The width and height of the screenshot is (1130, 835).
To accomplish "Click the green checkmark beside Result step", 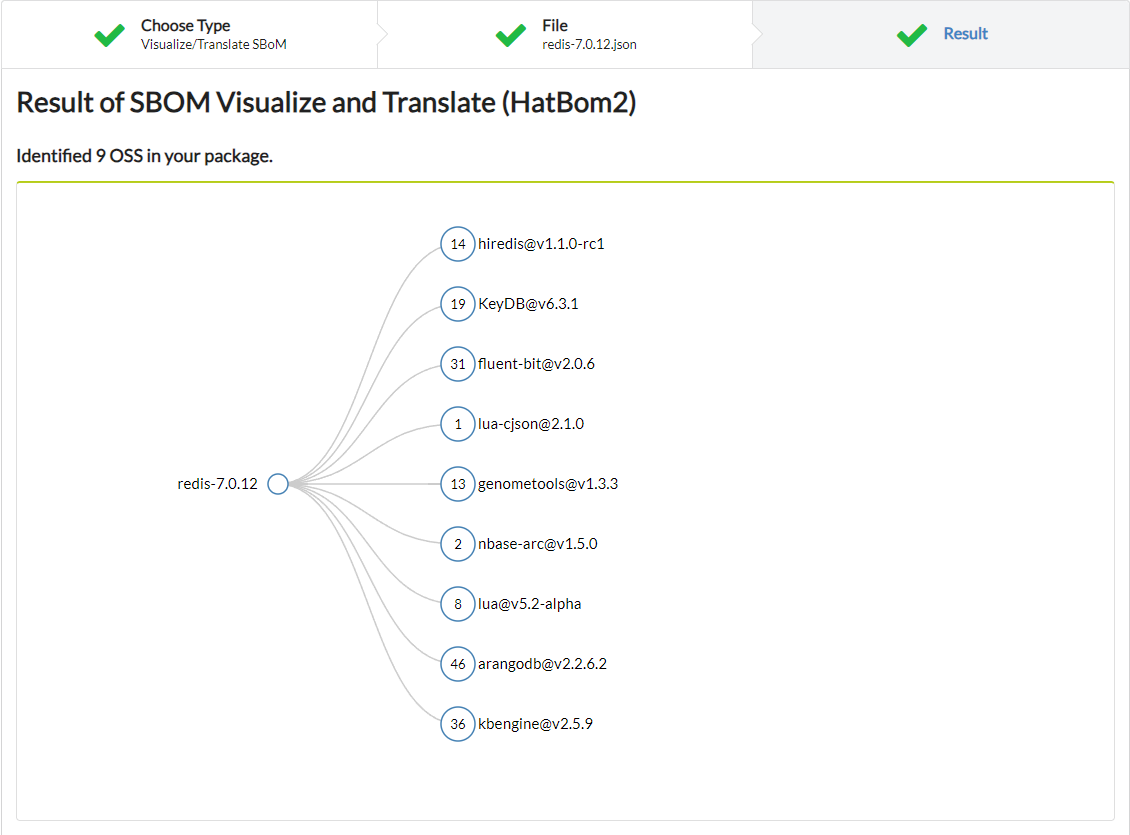I will (912, 36).
